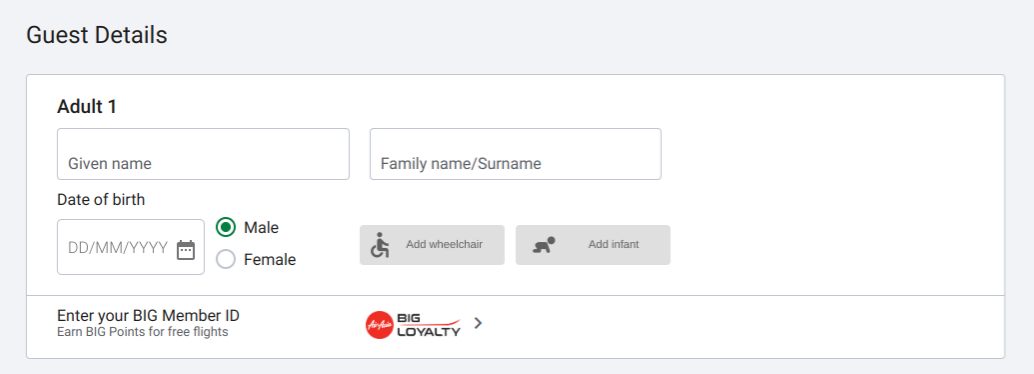Click Earn BIG Points for free flights text

[x=142, y=332]
